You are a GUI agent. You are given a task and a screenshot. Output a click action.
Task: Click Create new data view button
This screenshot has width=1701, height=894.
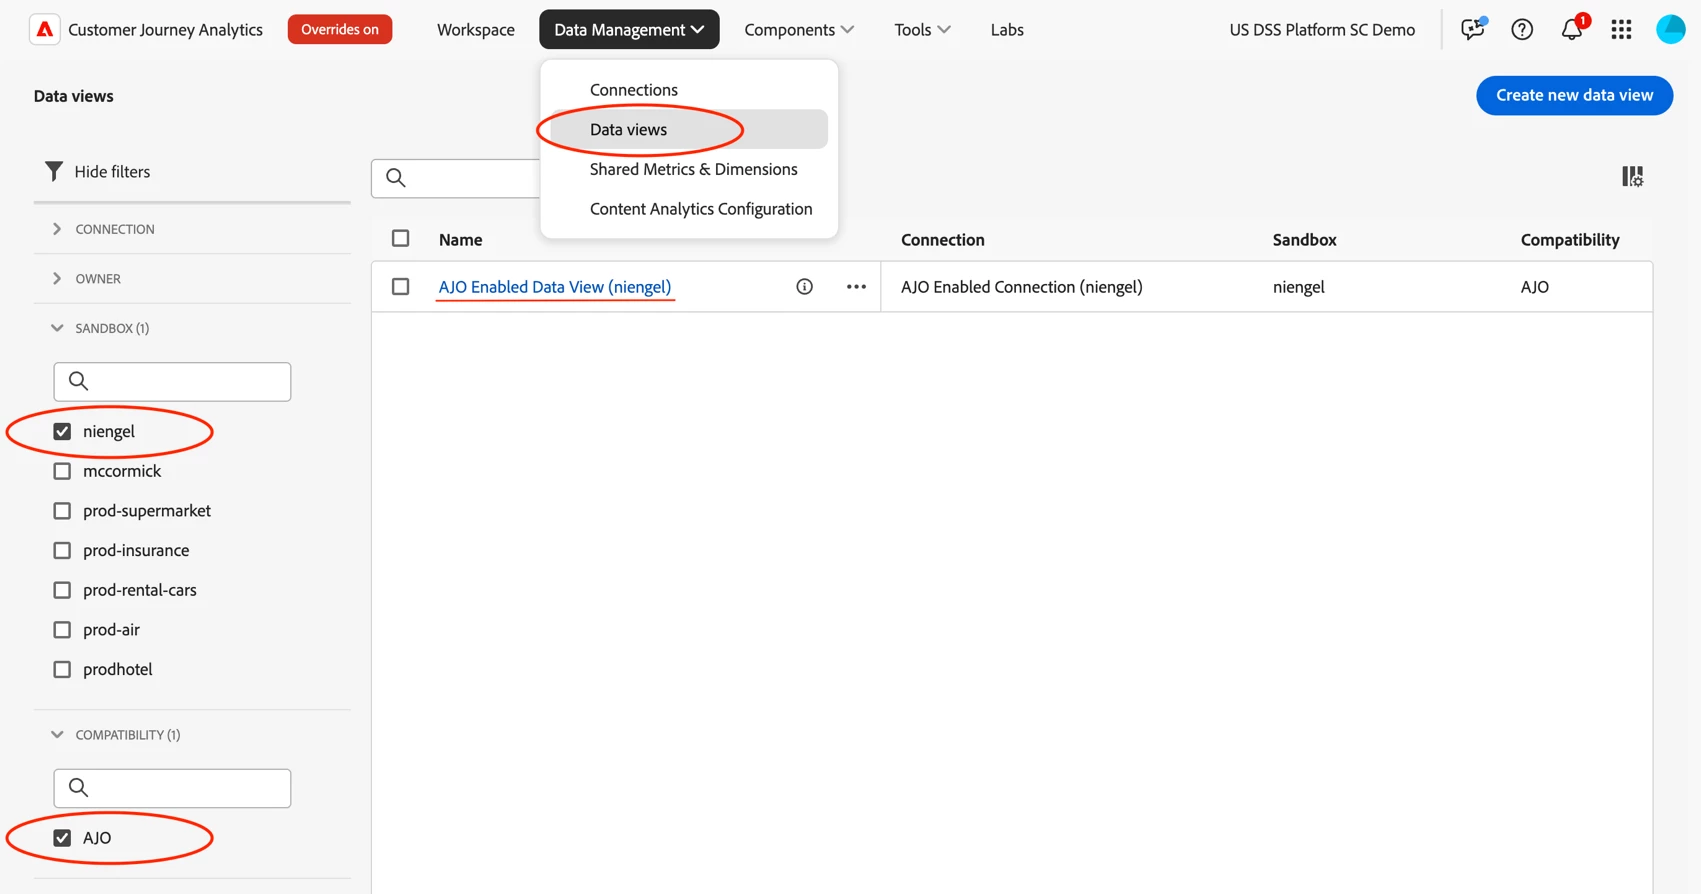click(1574, 95)
